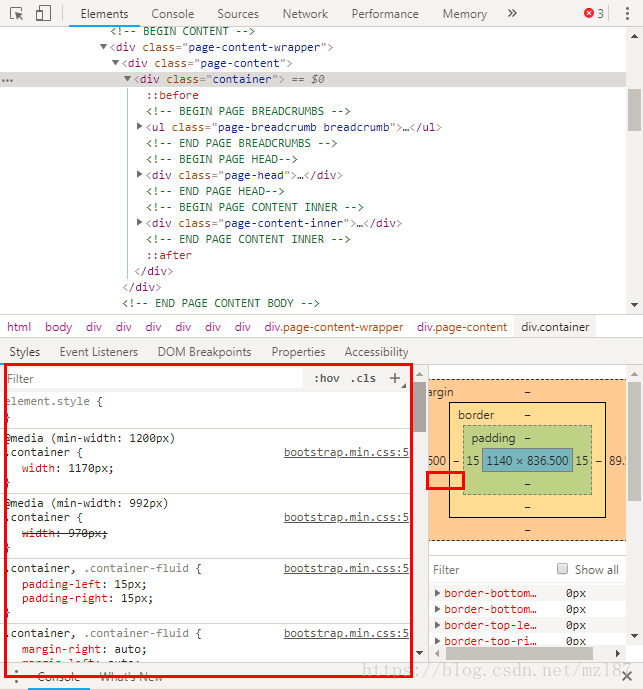Switch to the Console tab
This screenshot has height=690, width=643.
(x=173, y=14)
